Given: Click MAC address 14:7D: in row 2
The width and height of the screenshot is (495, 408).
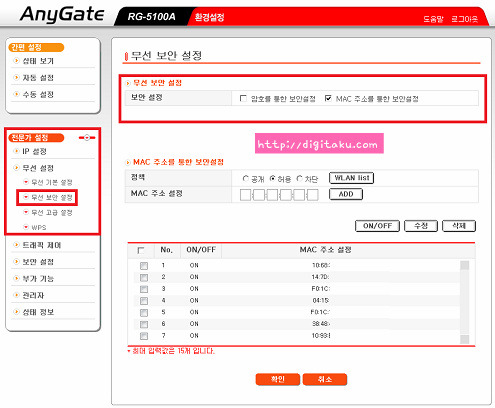Looking at the screenshot, I should pos(320,277).
